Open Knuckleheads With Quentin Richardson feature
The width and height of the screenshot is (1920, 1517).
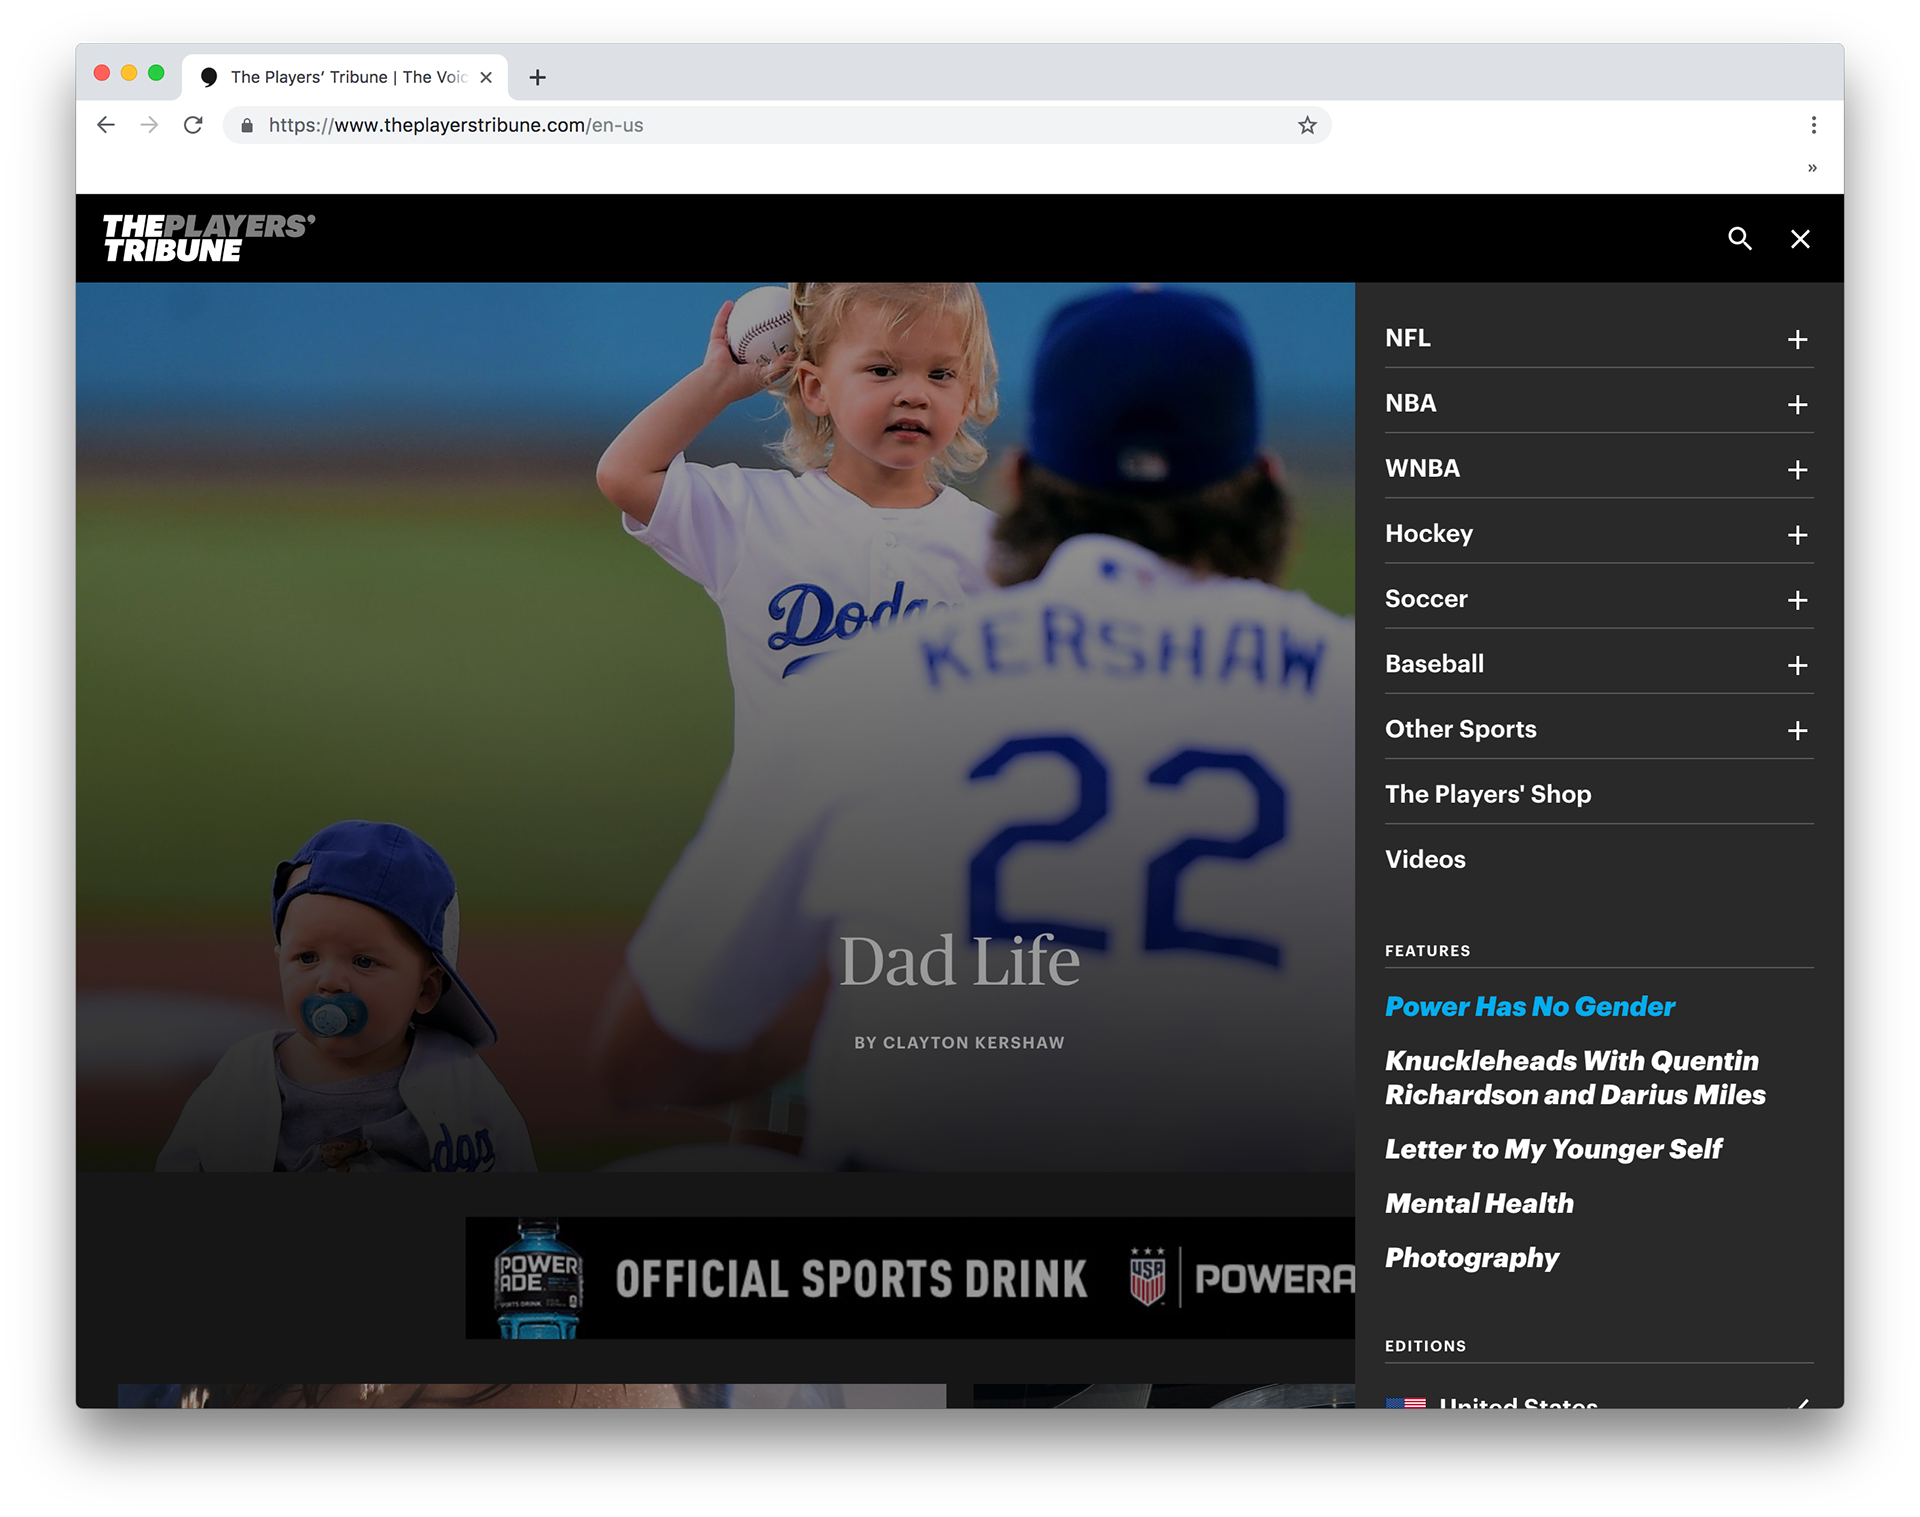[1575, 1077]
